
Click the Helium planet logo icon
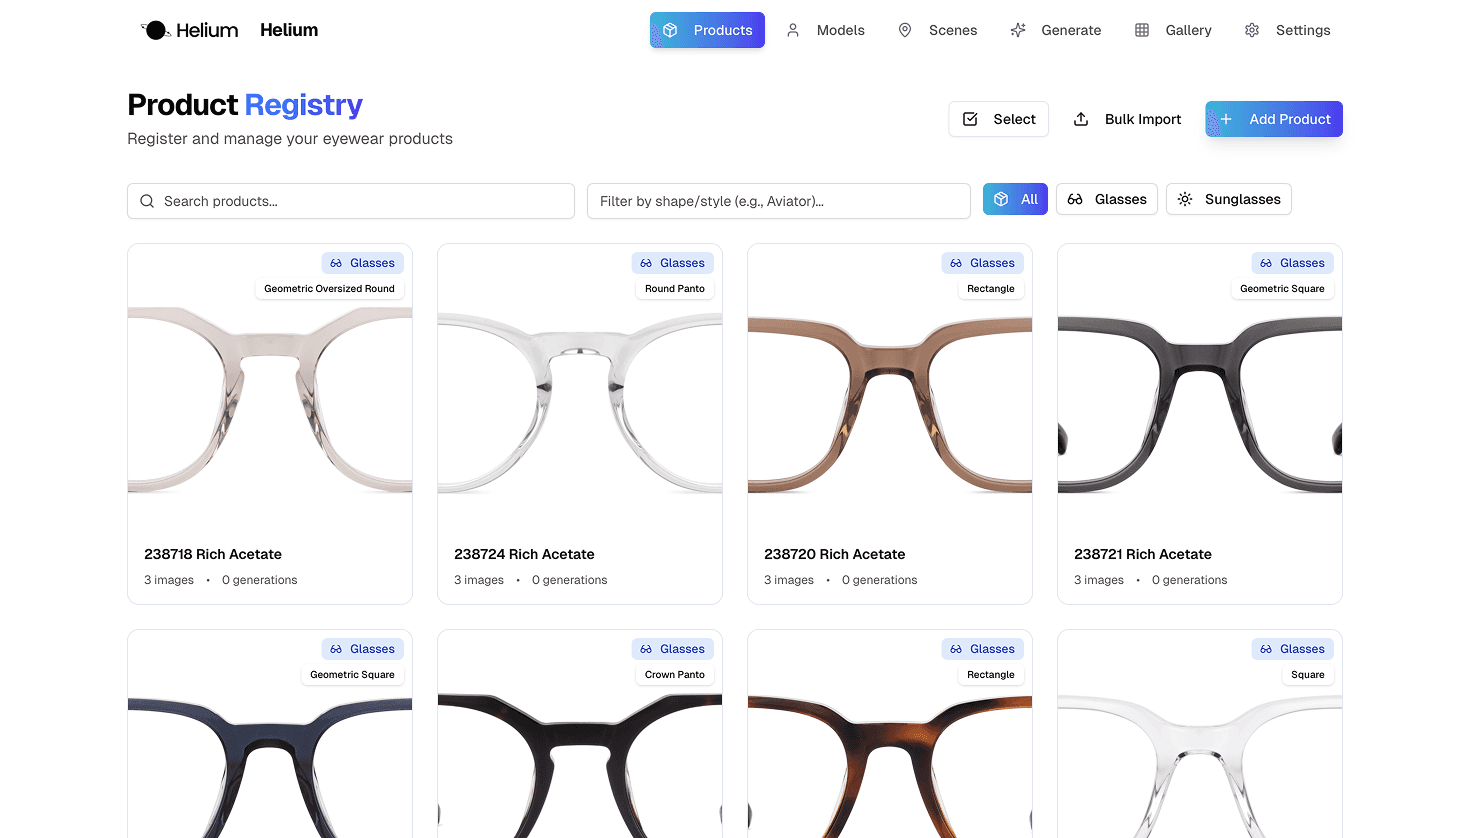(155, 30)
